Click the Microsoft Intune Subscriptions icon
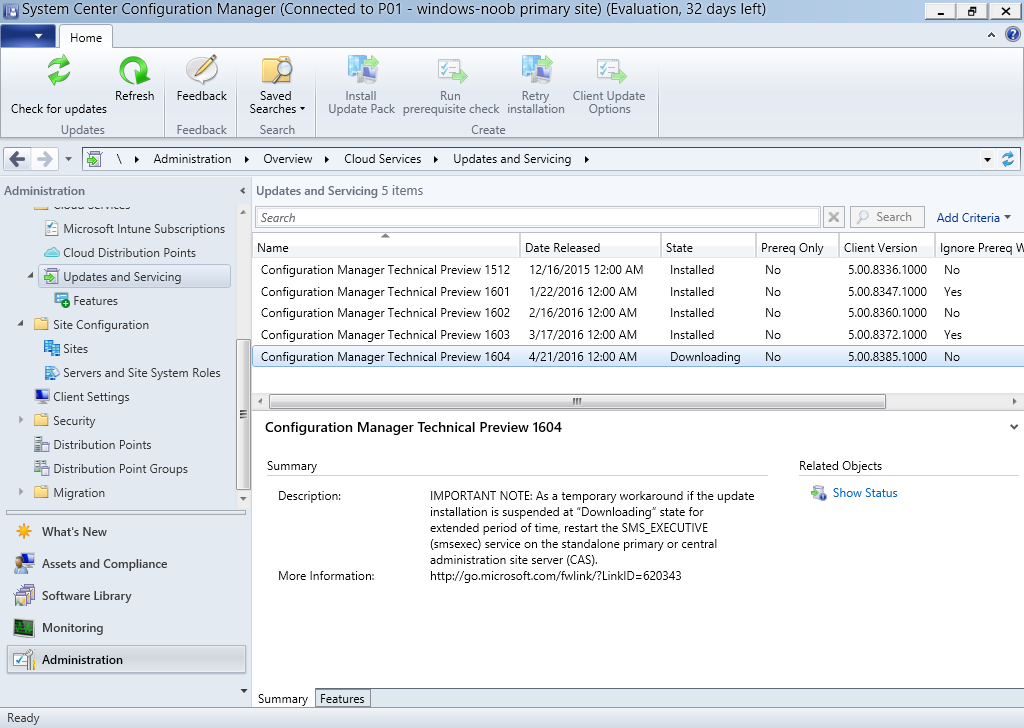1024x728 pixels. click(52, 229)
